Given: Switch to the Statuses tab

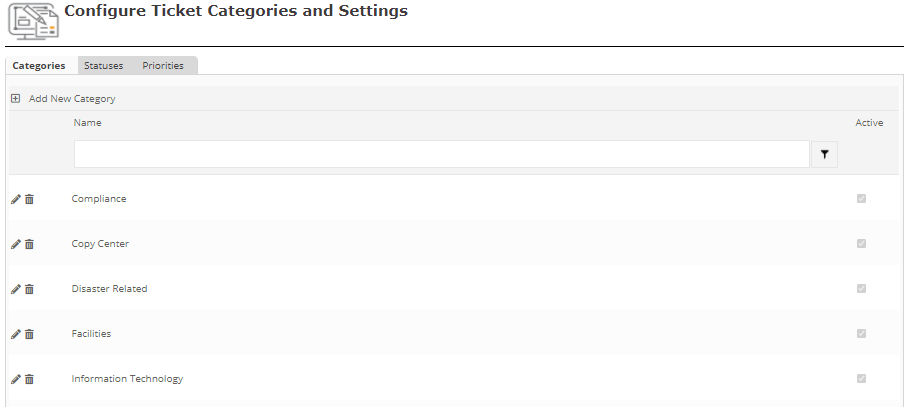Looking at the screenshot, I should pos(104,66).
